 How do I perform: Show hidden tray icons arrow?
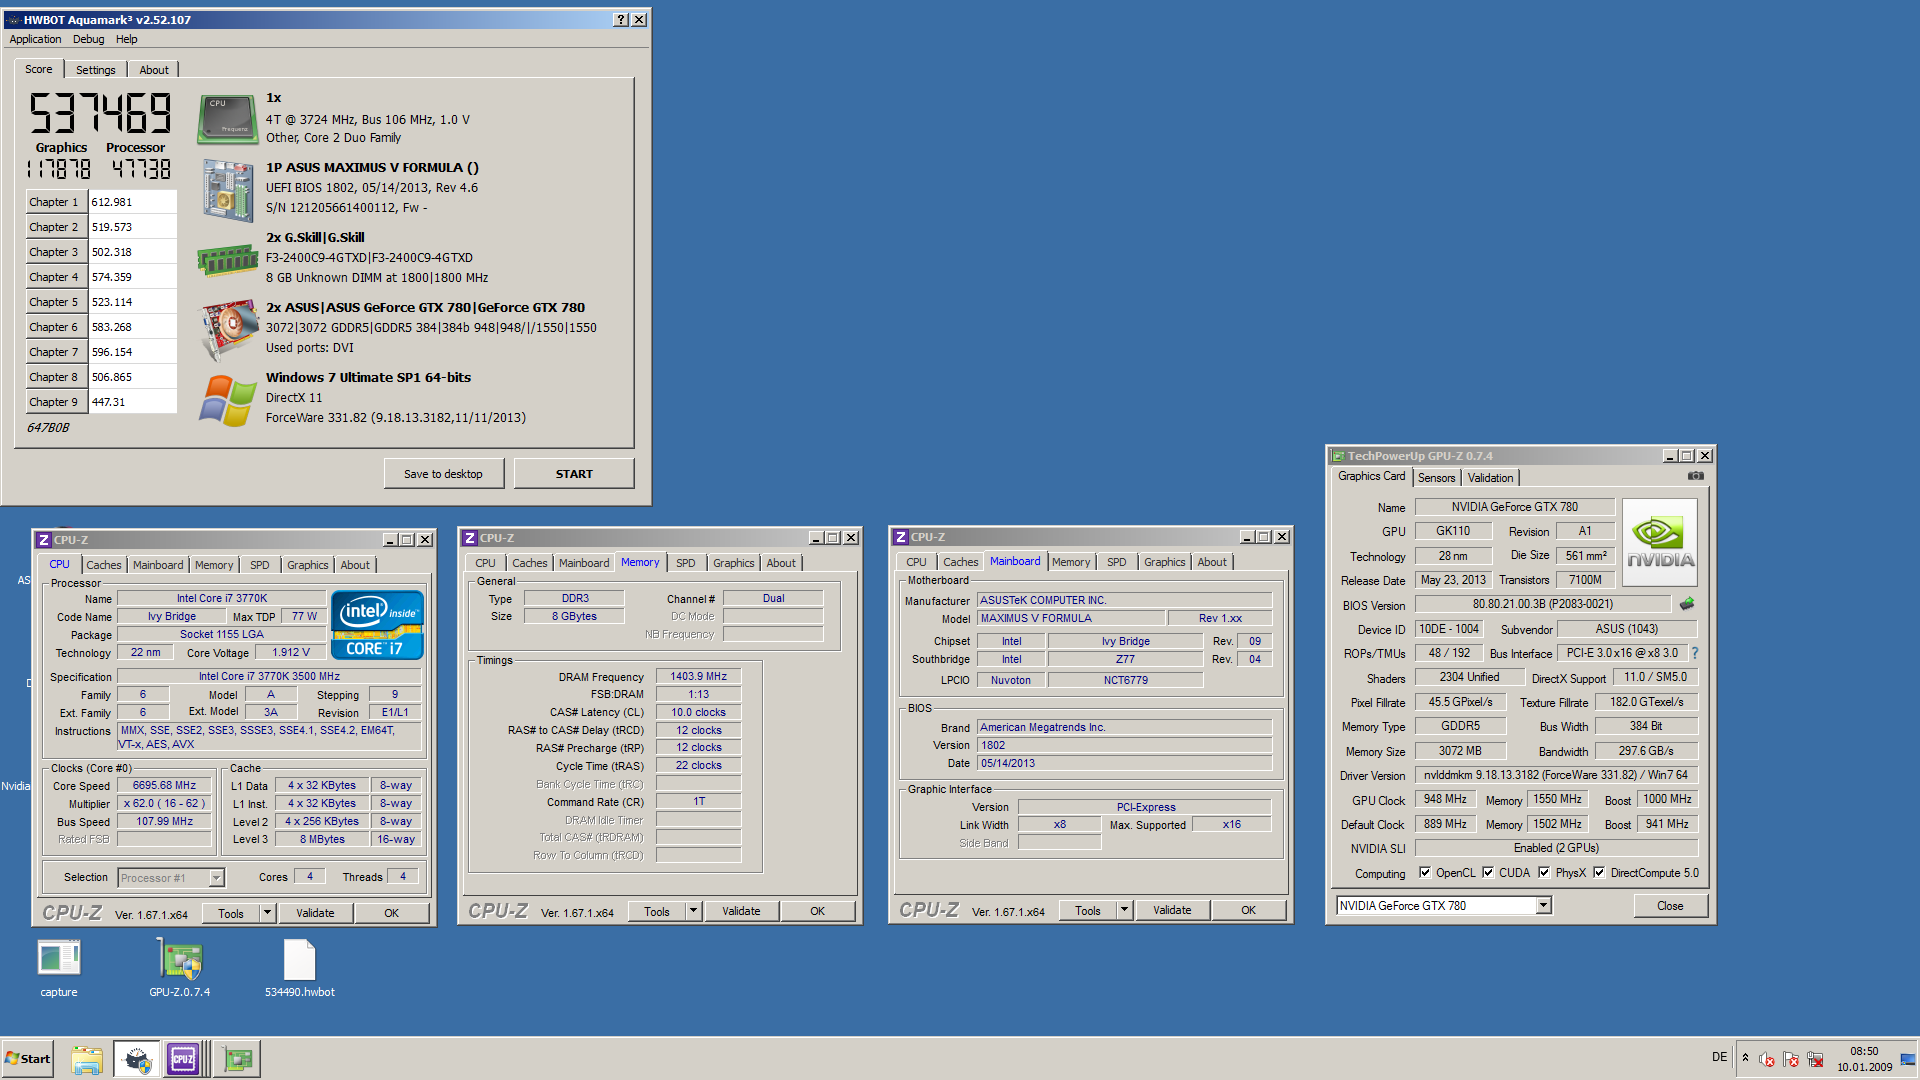[x=1745, y=1058]
